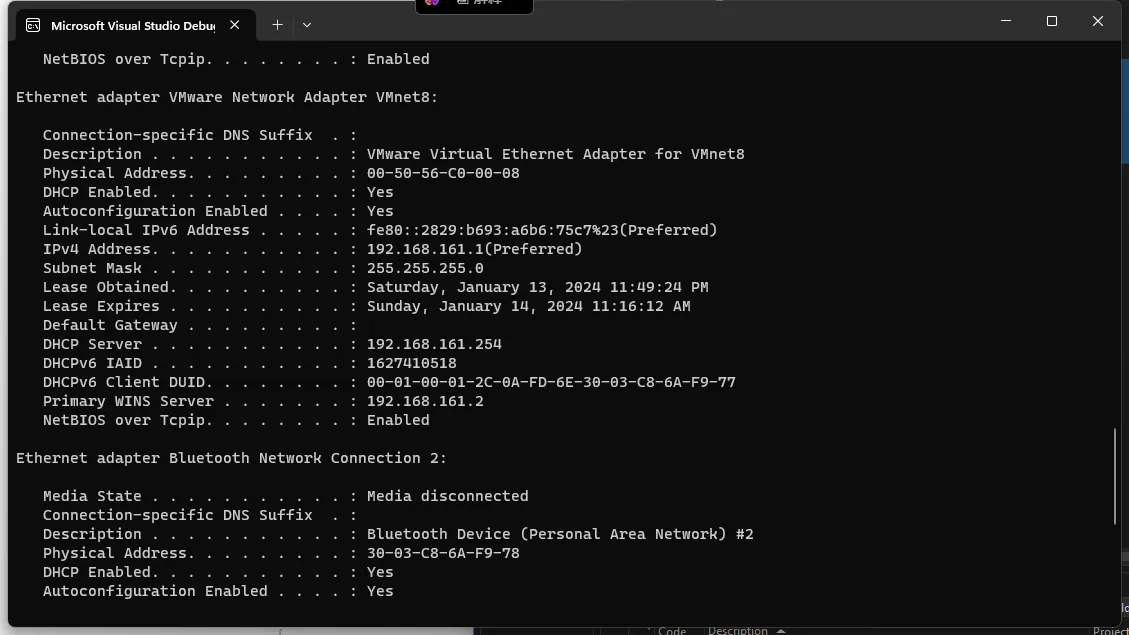Click Bluetooth physical address 30-03-C8-6A-F9-78
The width and height of the screenshot is (1129, 635).
[443, 553]
